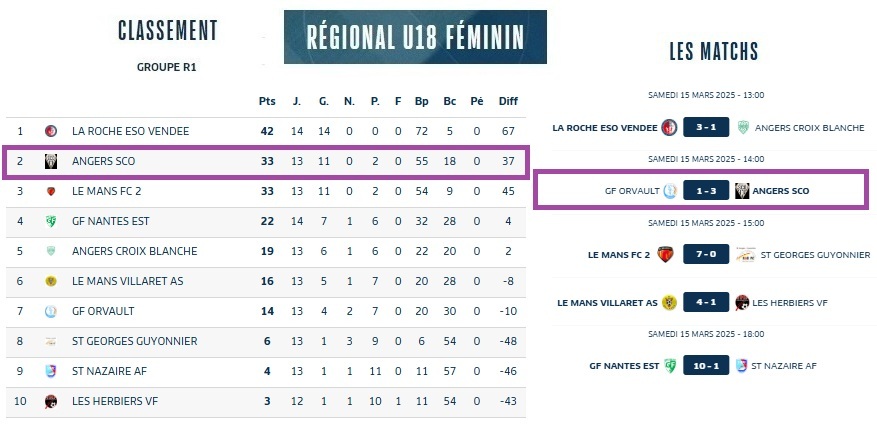877x426 pixels.
Task: Select GF Orvault team name in standings
Action: [x=103, y=311]
